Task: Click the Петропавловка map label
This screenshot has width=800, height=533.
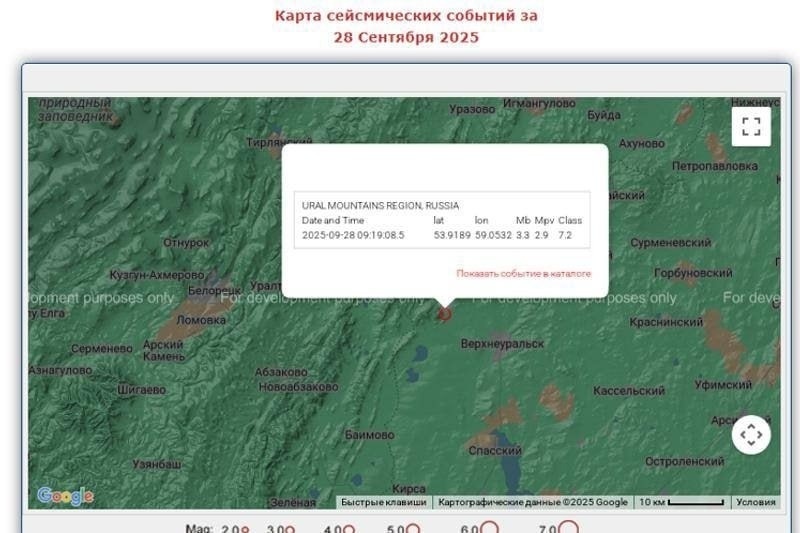Action: (x=715, y=166)
